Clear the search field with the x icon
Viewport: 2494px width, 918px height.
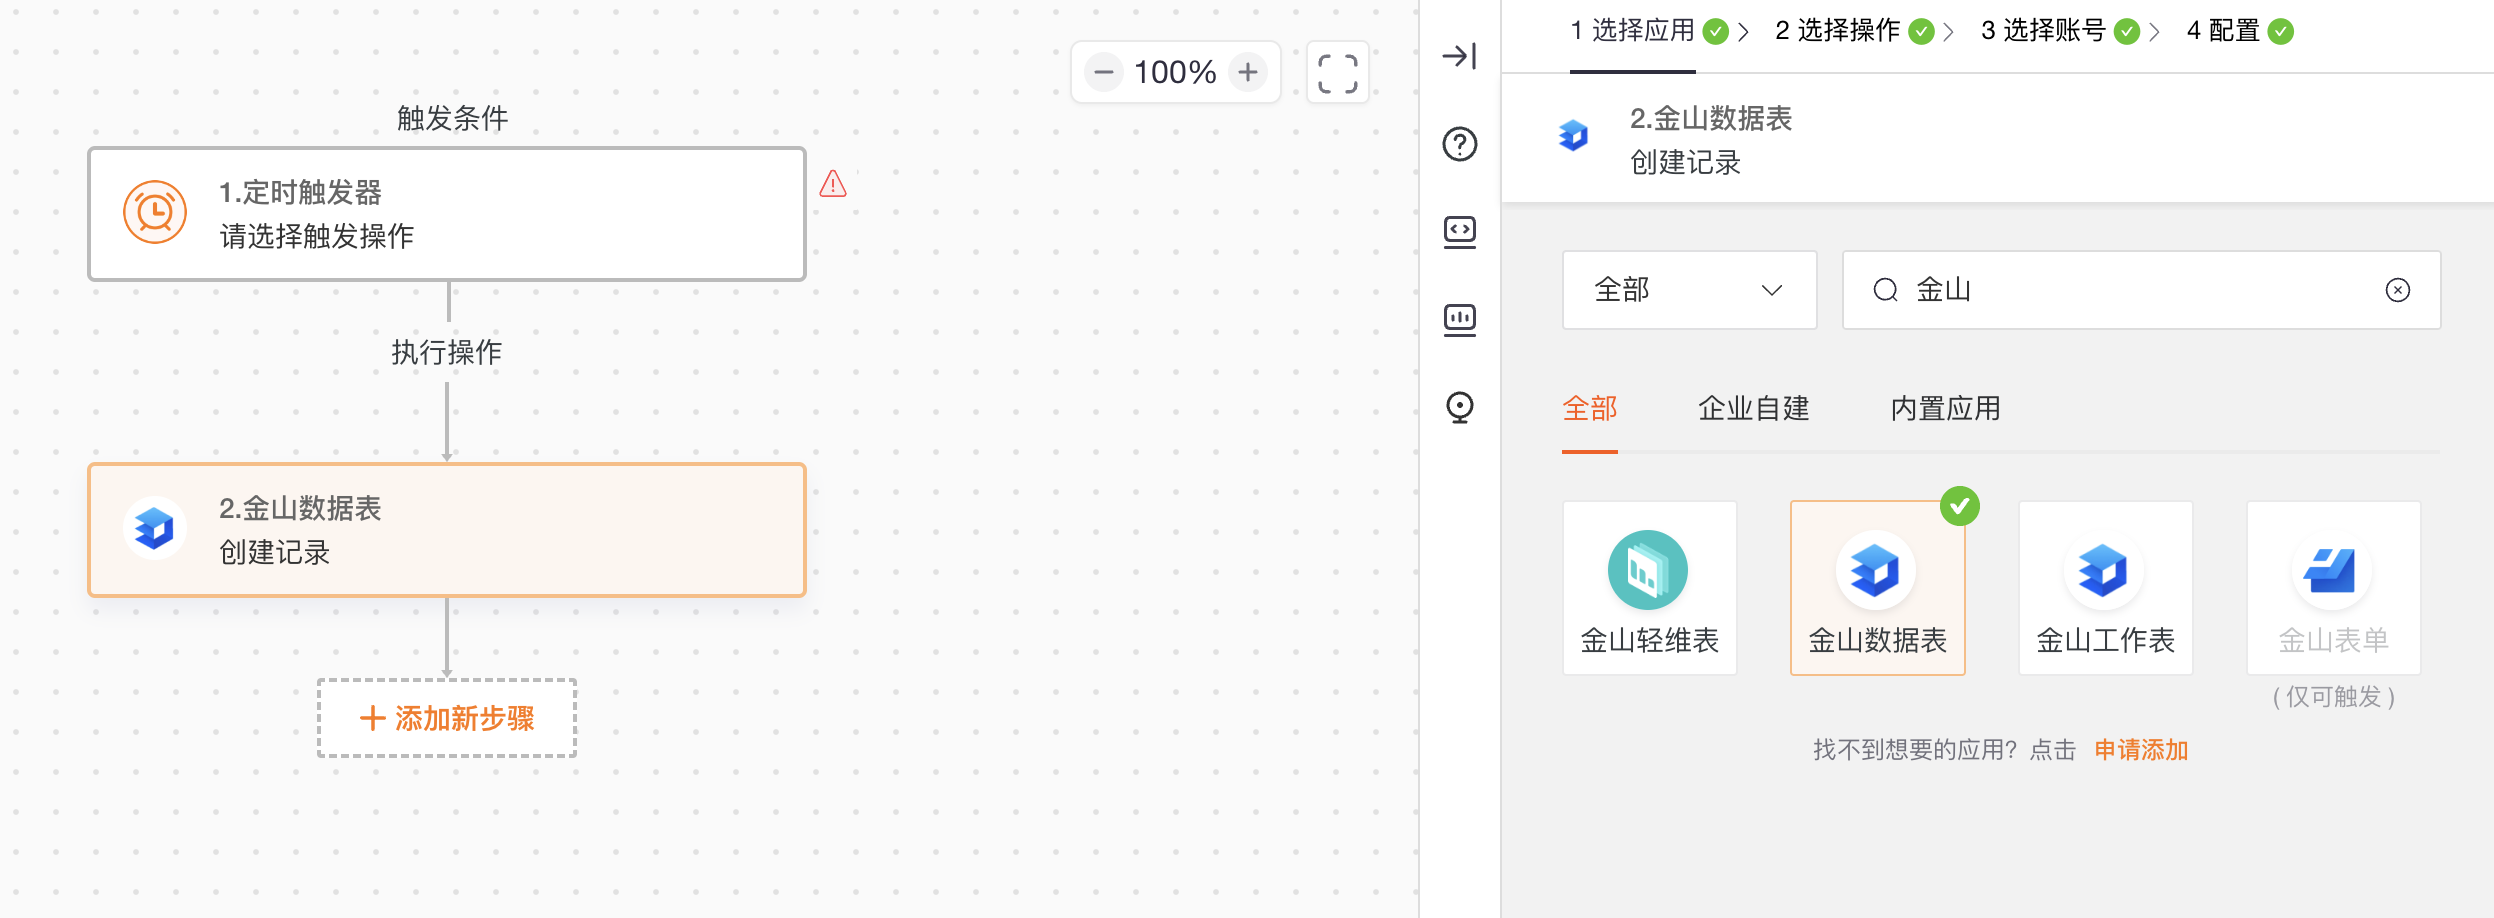click(2397, 290)
